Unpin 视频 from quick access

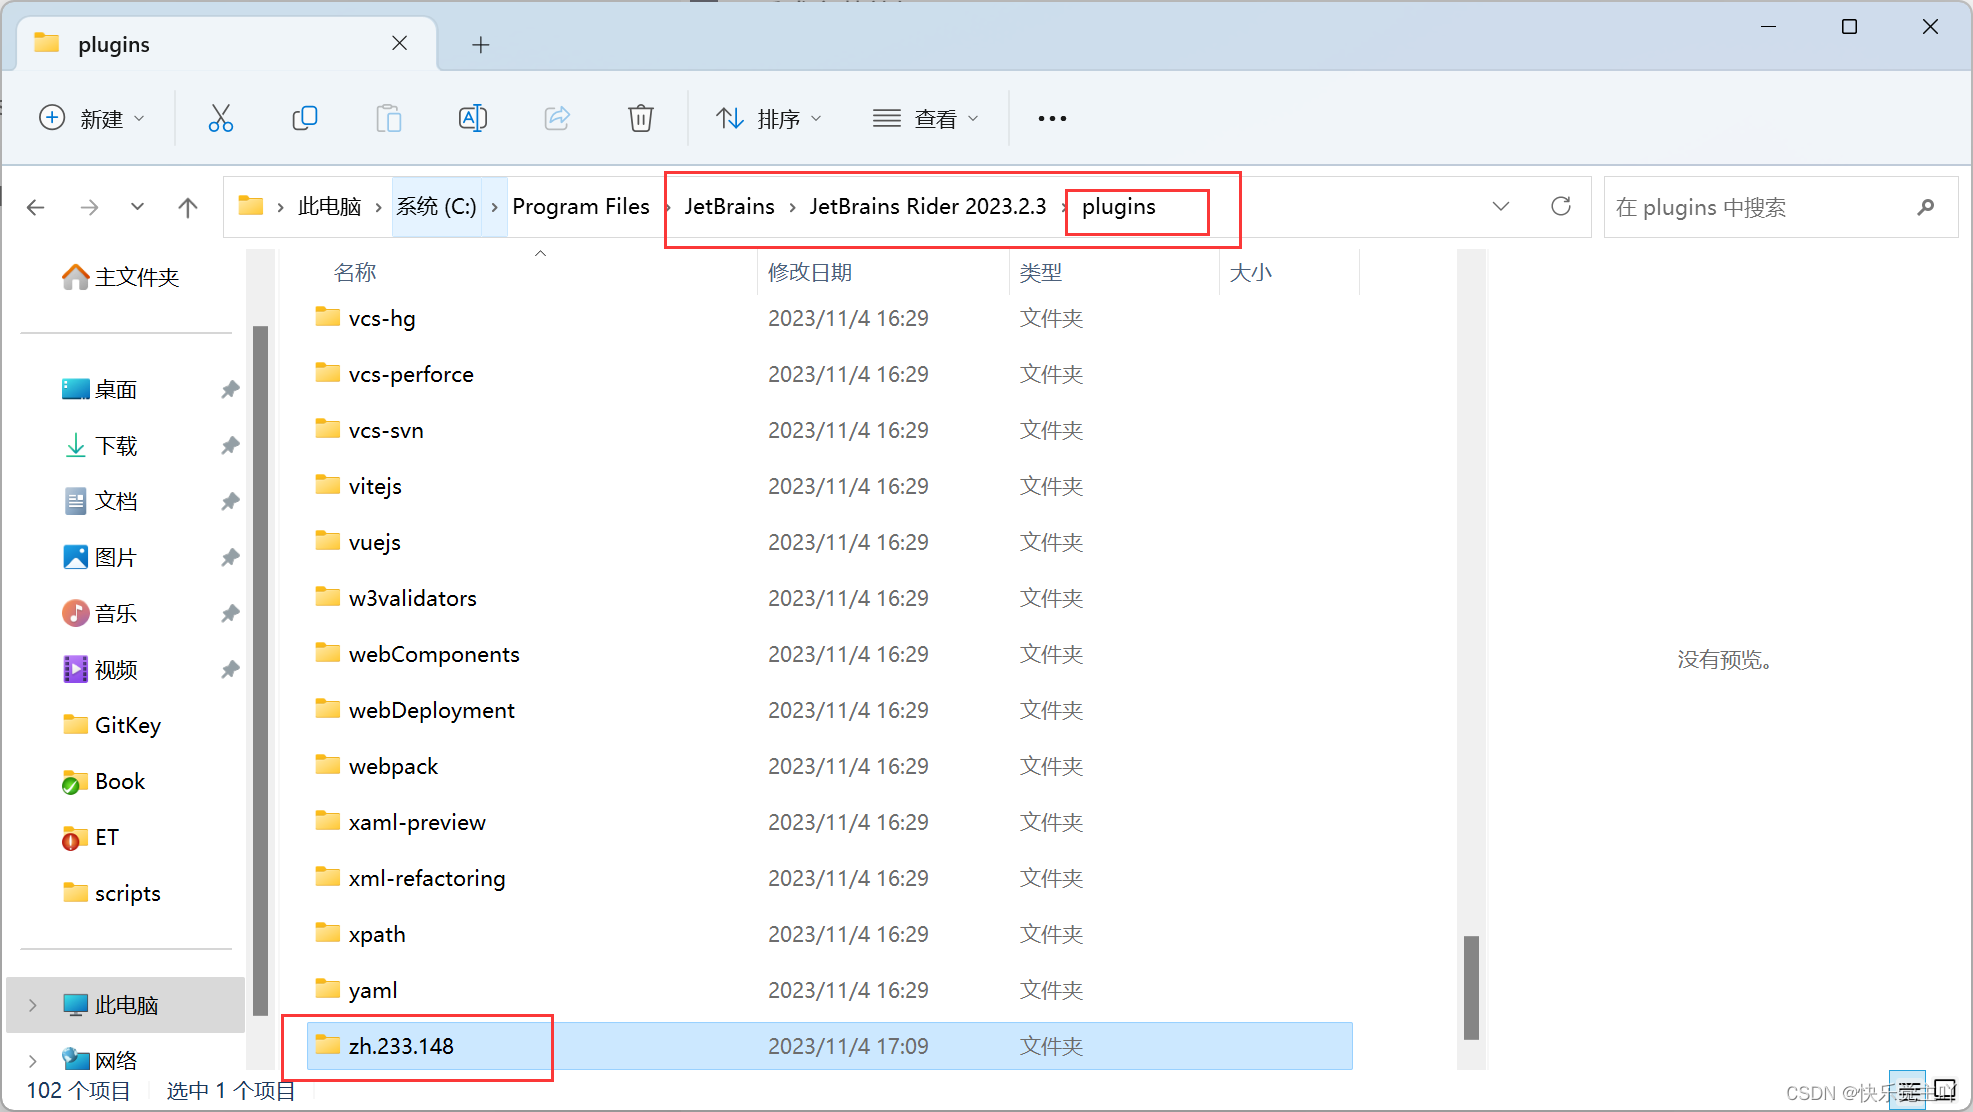pyautogui.click(x=230, y=669)
